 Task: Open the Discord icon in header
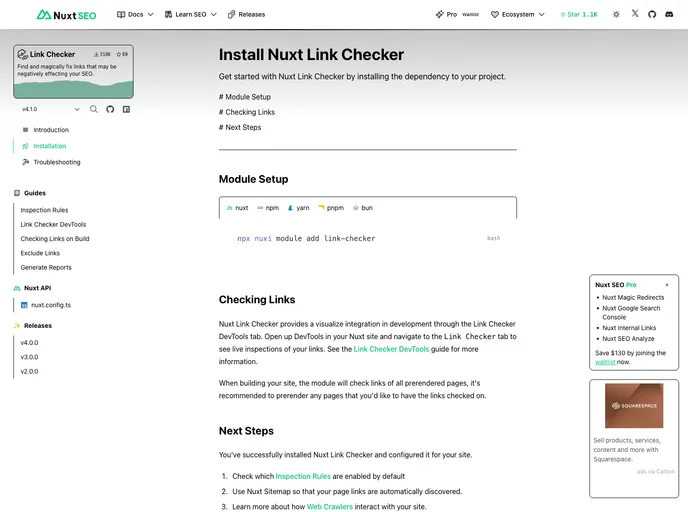669,14
